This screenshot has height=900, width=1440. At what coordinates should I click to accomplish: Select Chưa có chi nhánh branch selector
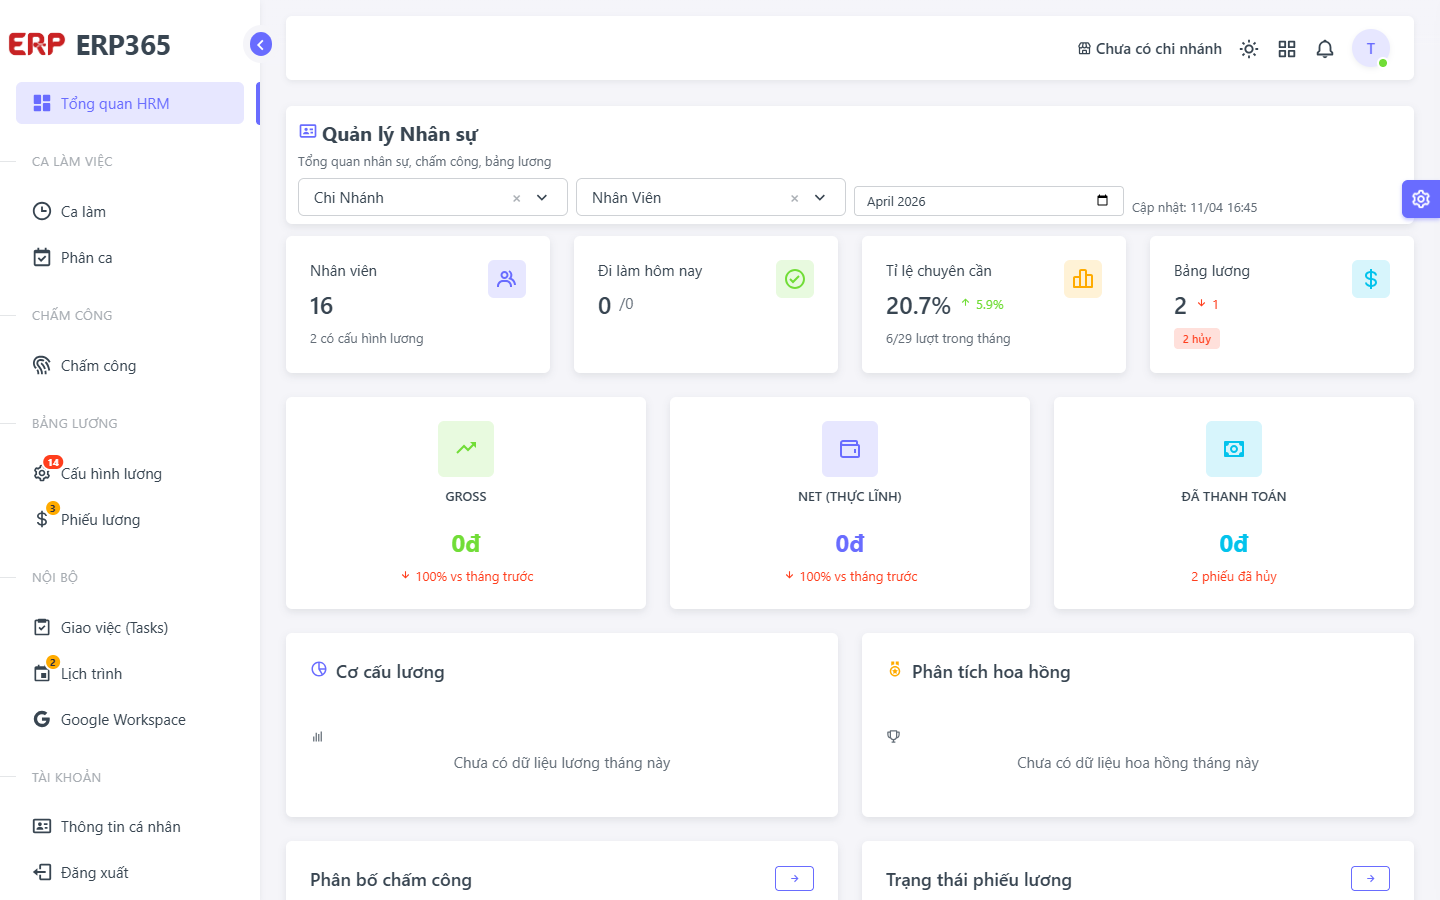1150,49
